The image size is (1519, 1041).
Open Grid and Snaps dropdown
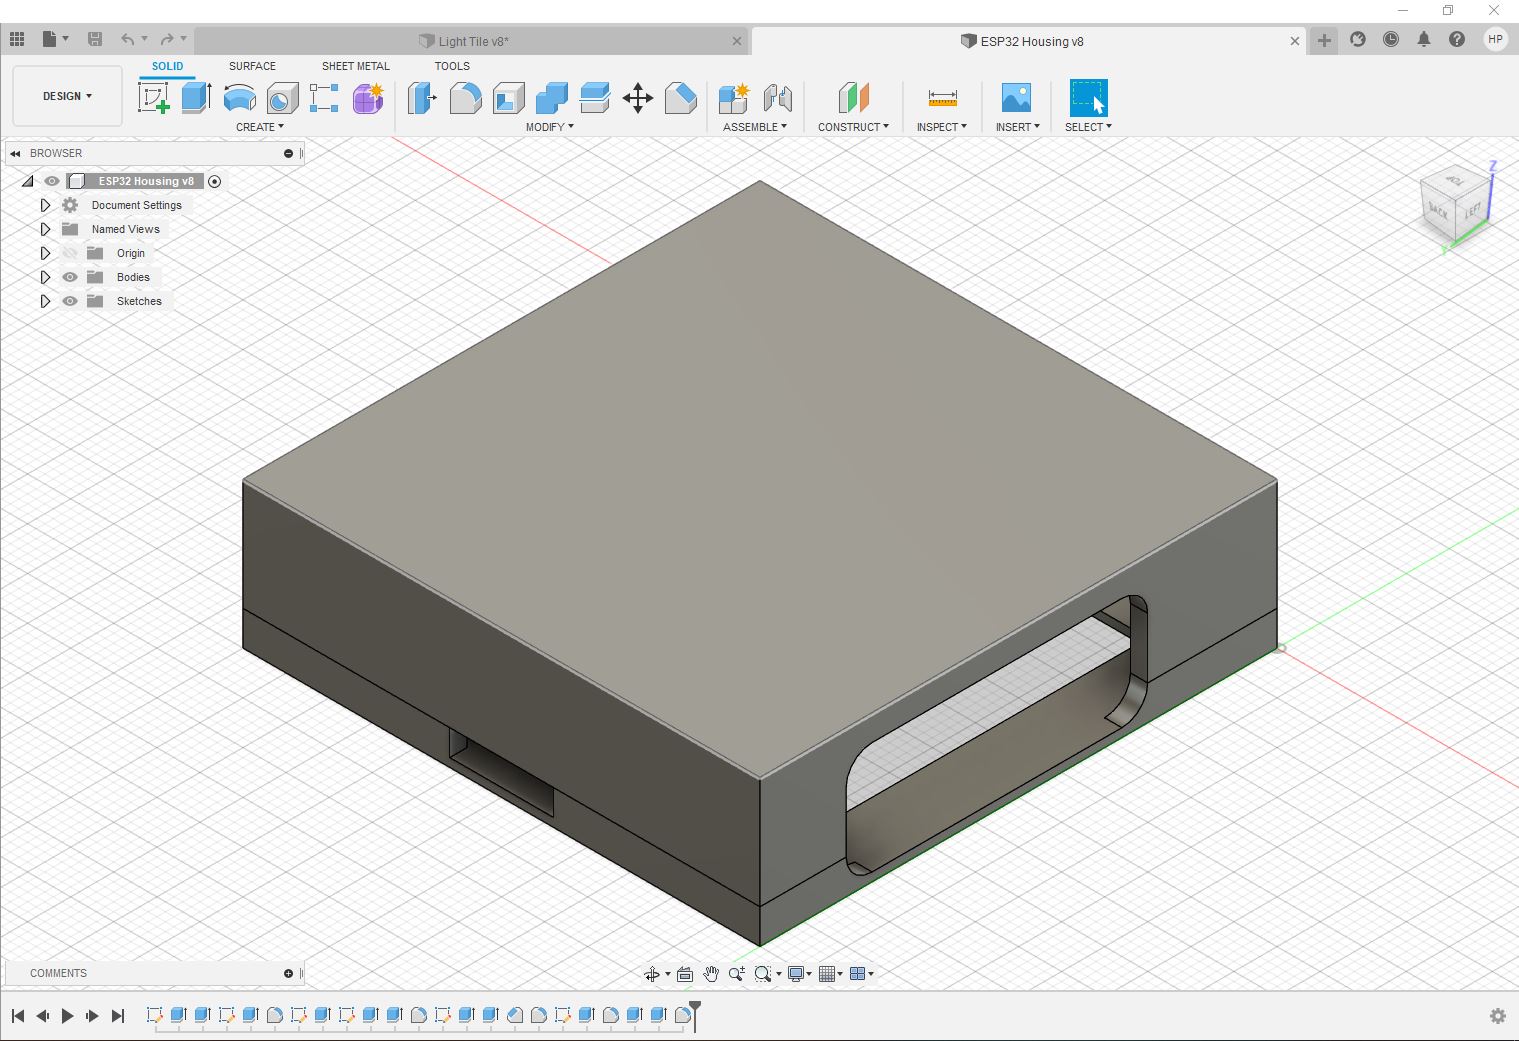click(x=830, y=974)
